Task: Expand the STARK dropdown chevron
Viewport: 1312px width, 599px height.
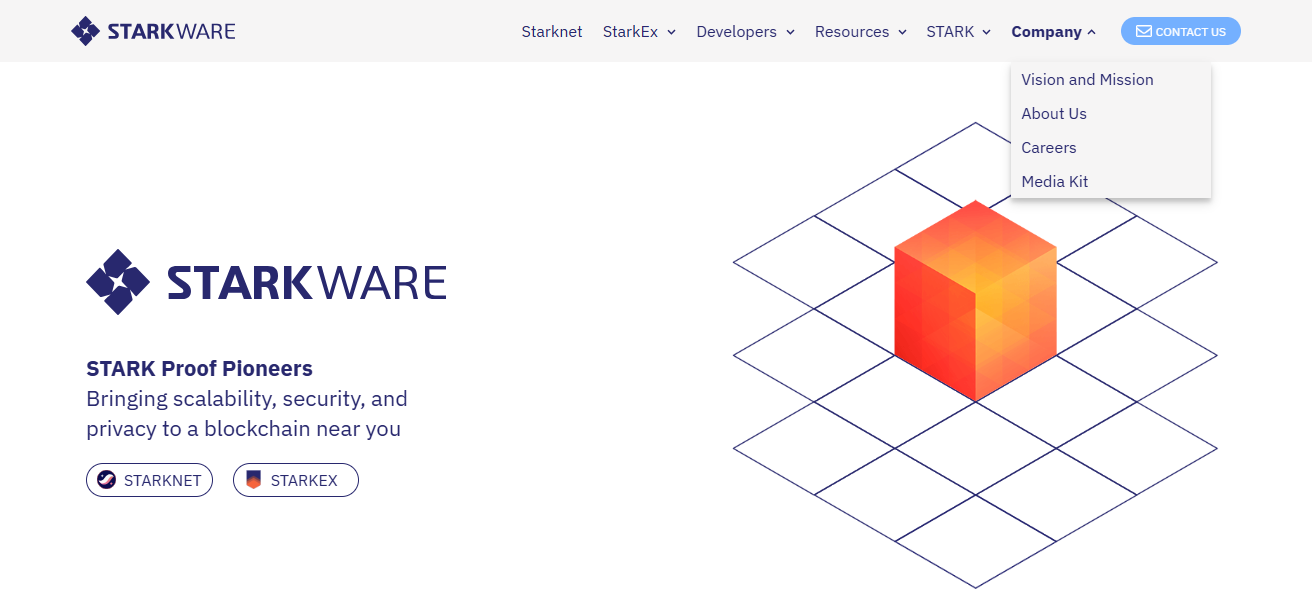Action: [986, 32]
